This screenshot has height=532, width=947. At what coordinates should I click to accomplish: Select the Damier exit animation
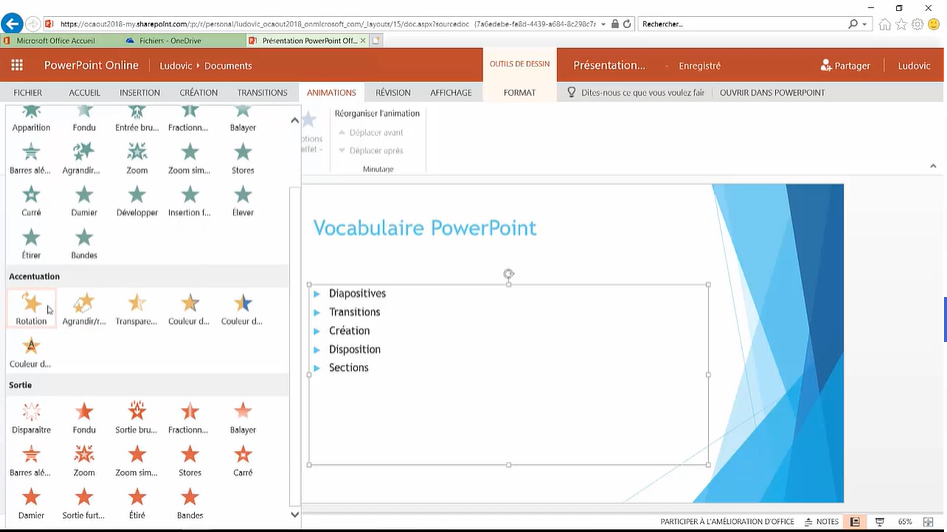(31, 504)
